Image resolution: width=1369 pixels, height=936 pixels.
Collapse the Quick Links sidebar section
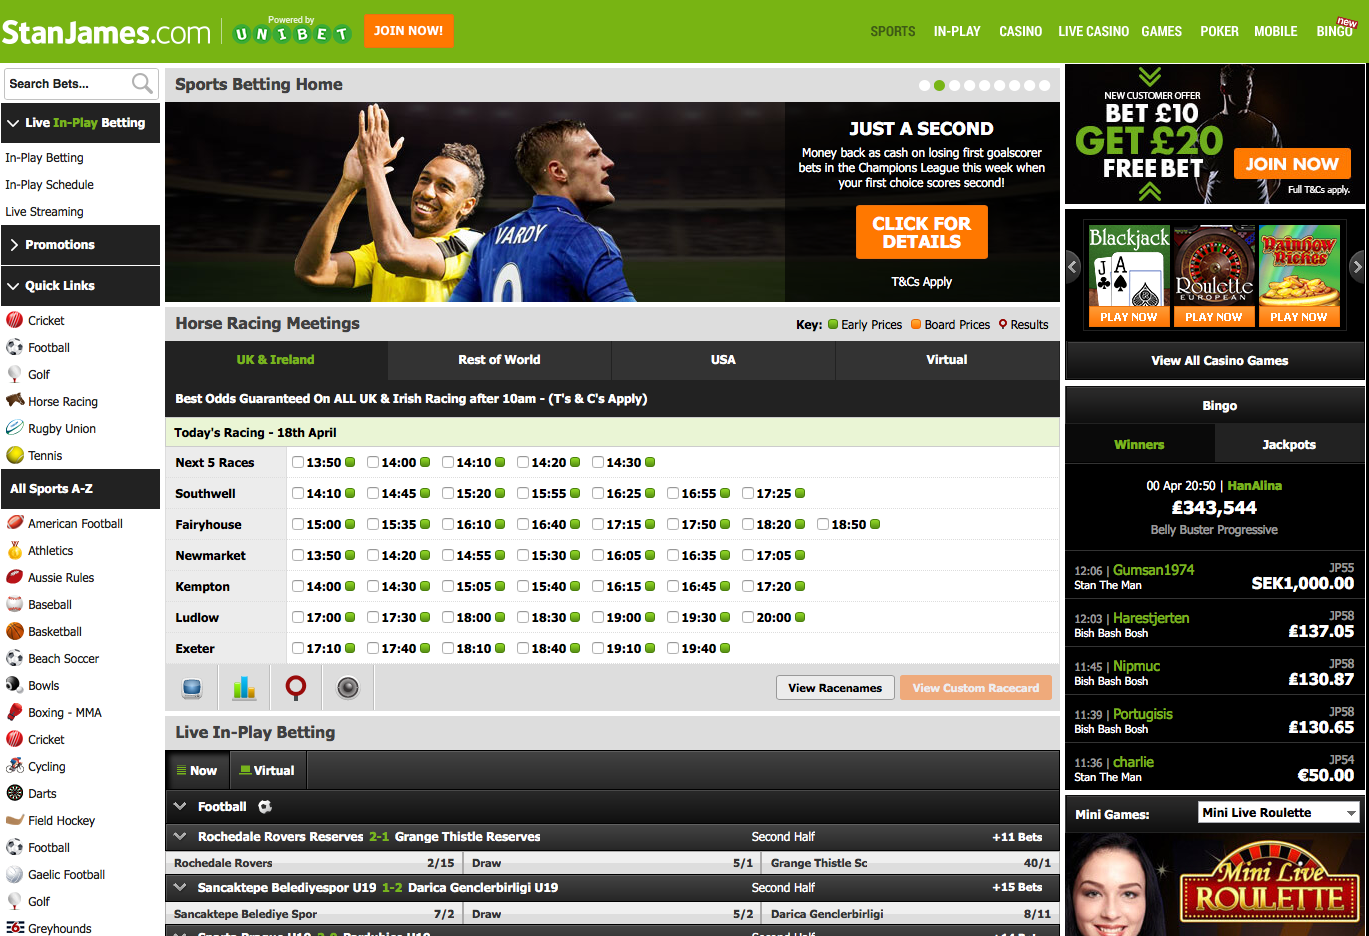click(80, 286)
